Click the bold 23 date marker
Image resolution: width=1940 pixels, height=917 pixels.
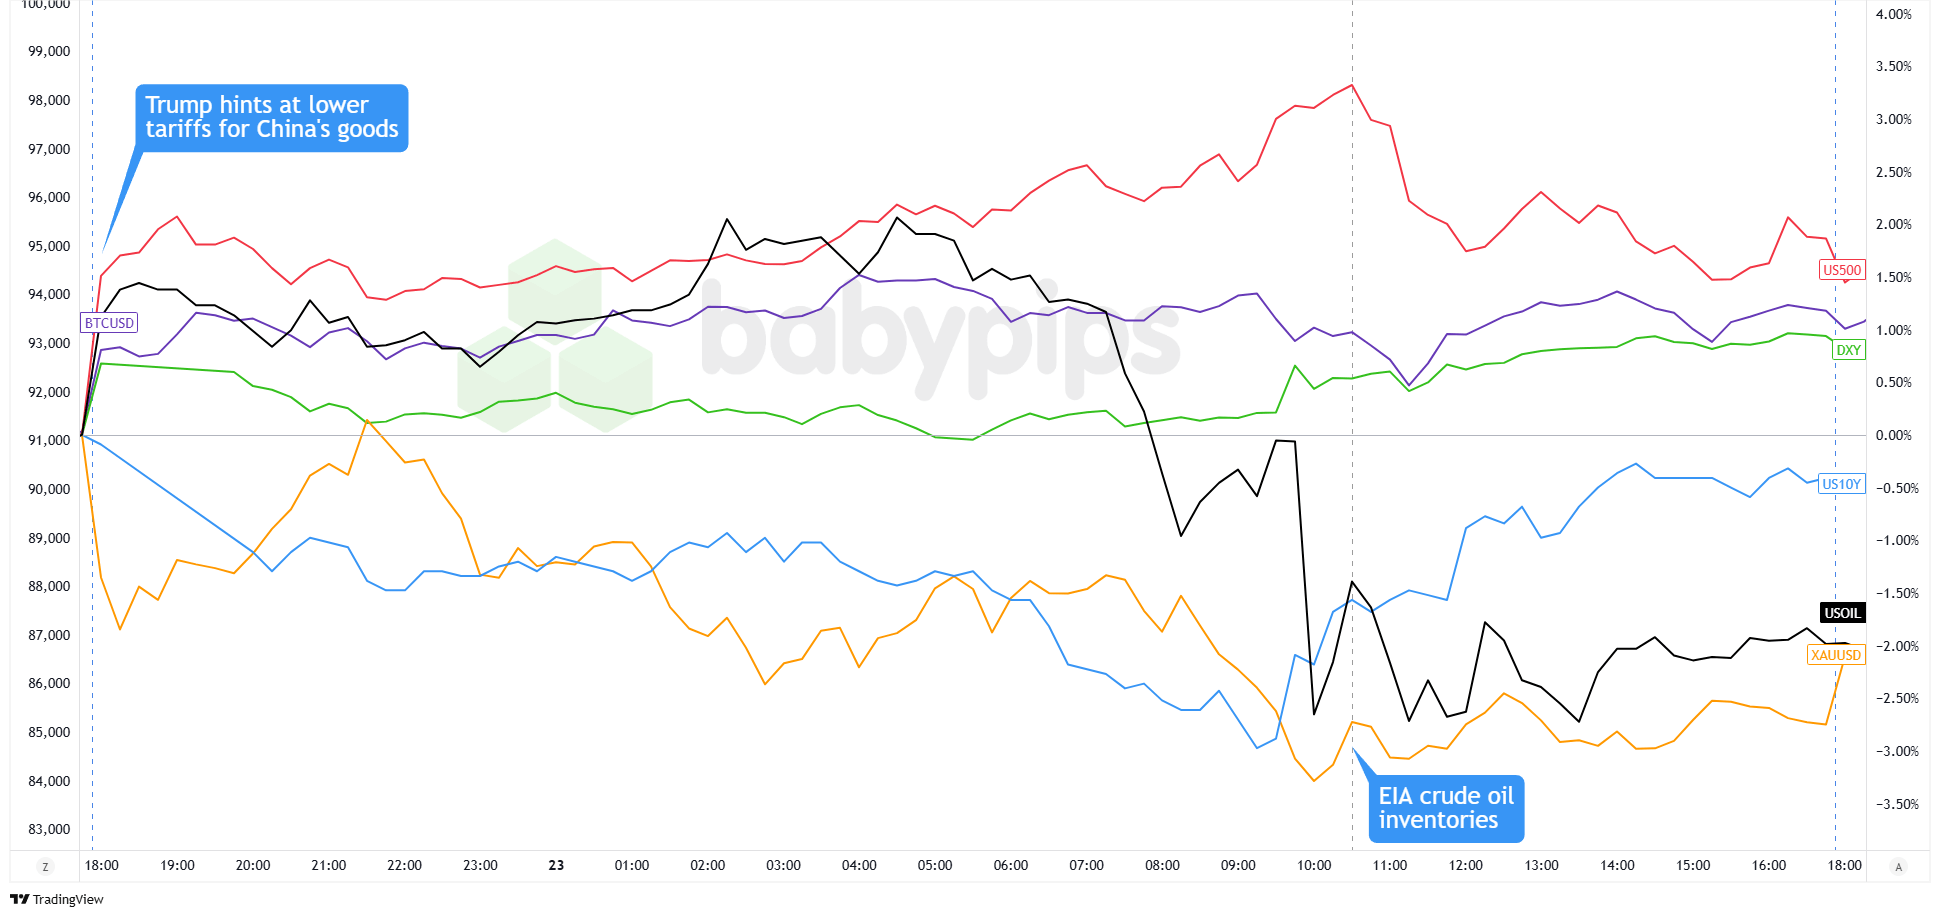coord(556,866)
